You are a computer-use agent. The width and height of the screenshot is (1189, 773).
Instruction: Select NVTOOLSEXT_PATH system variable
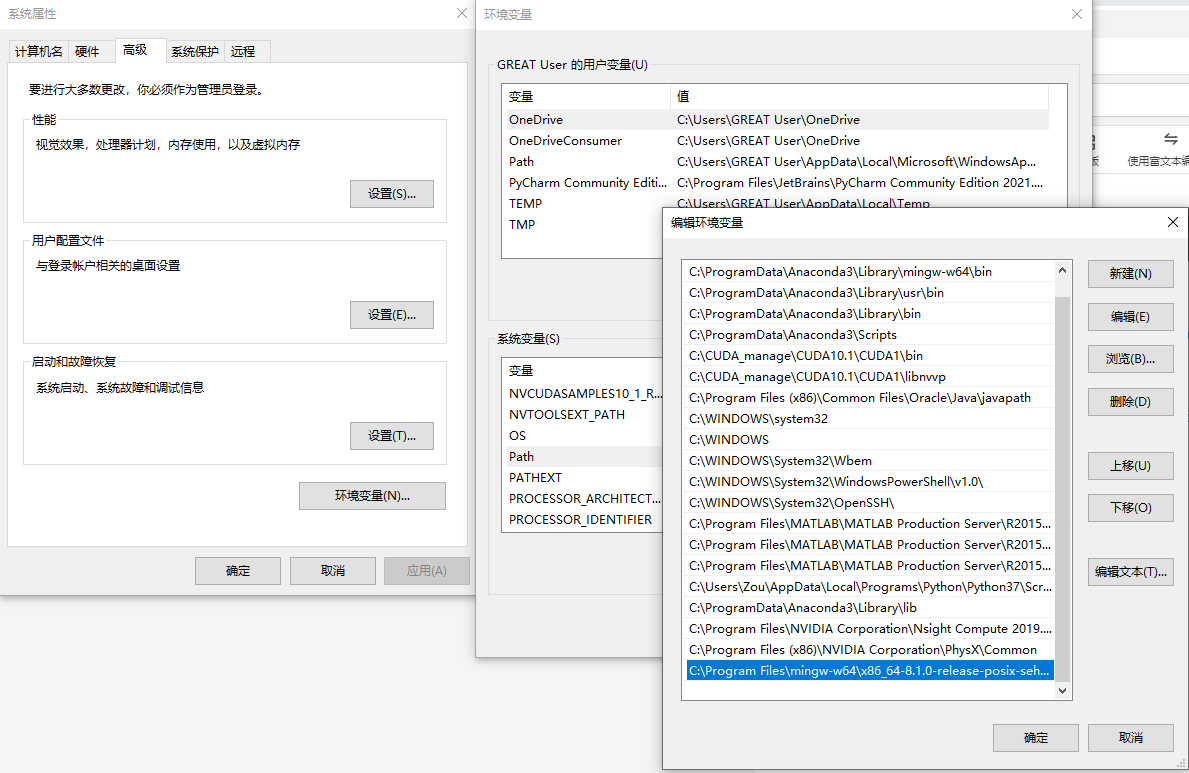(584, 415)
